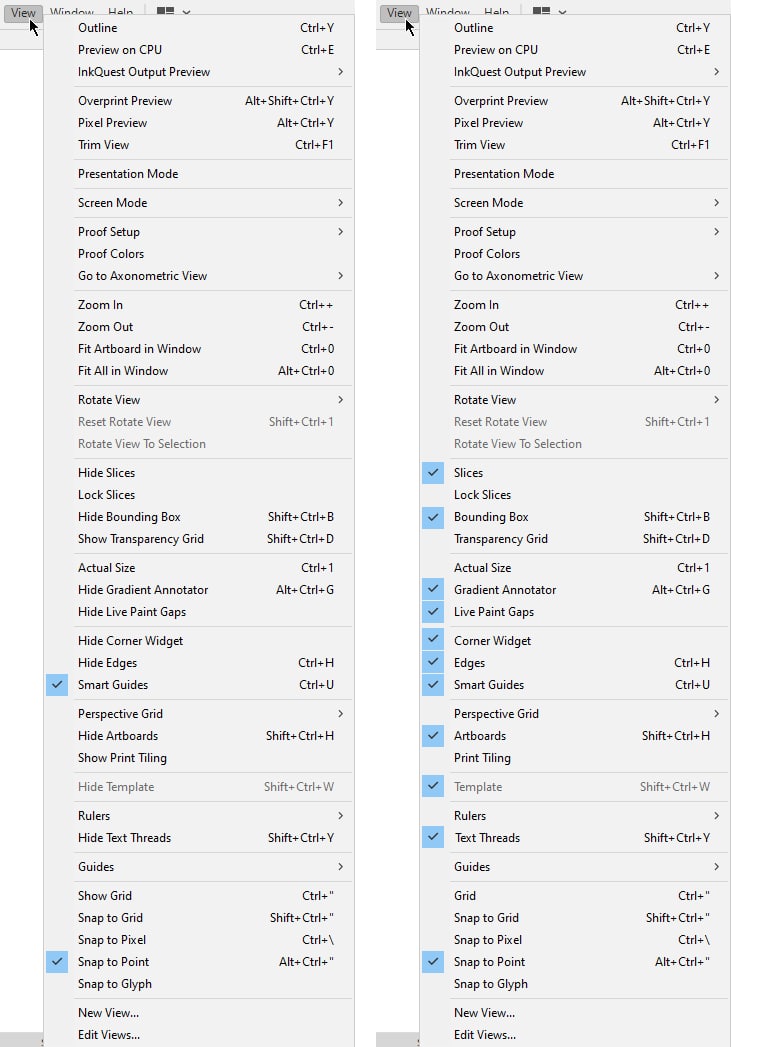This screenshot has height=1047, width=766.
Task: Uncheck Corner Widget in the right menu
Action: [x=433, y=641]
